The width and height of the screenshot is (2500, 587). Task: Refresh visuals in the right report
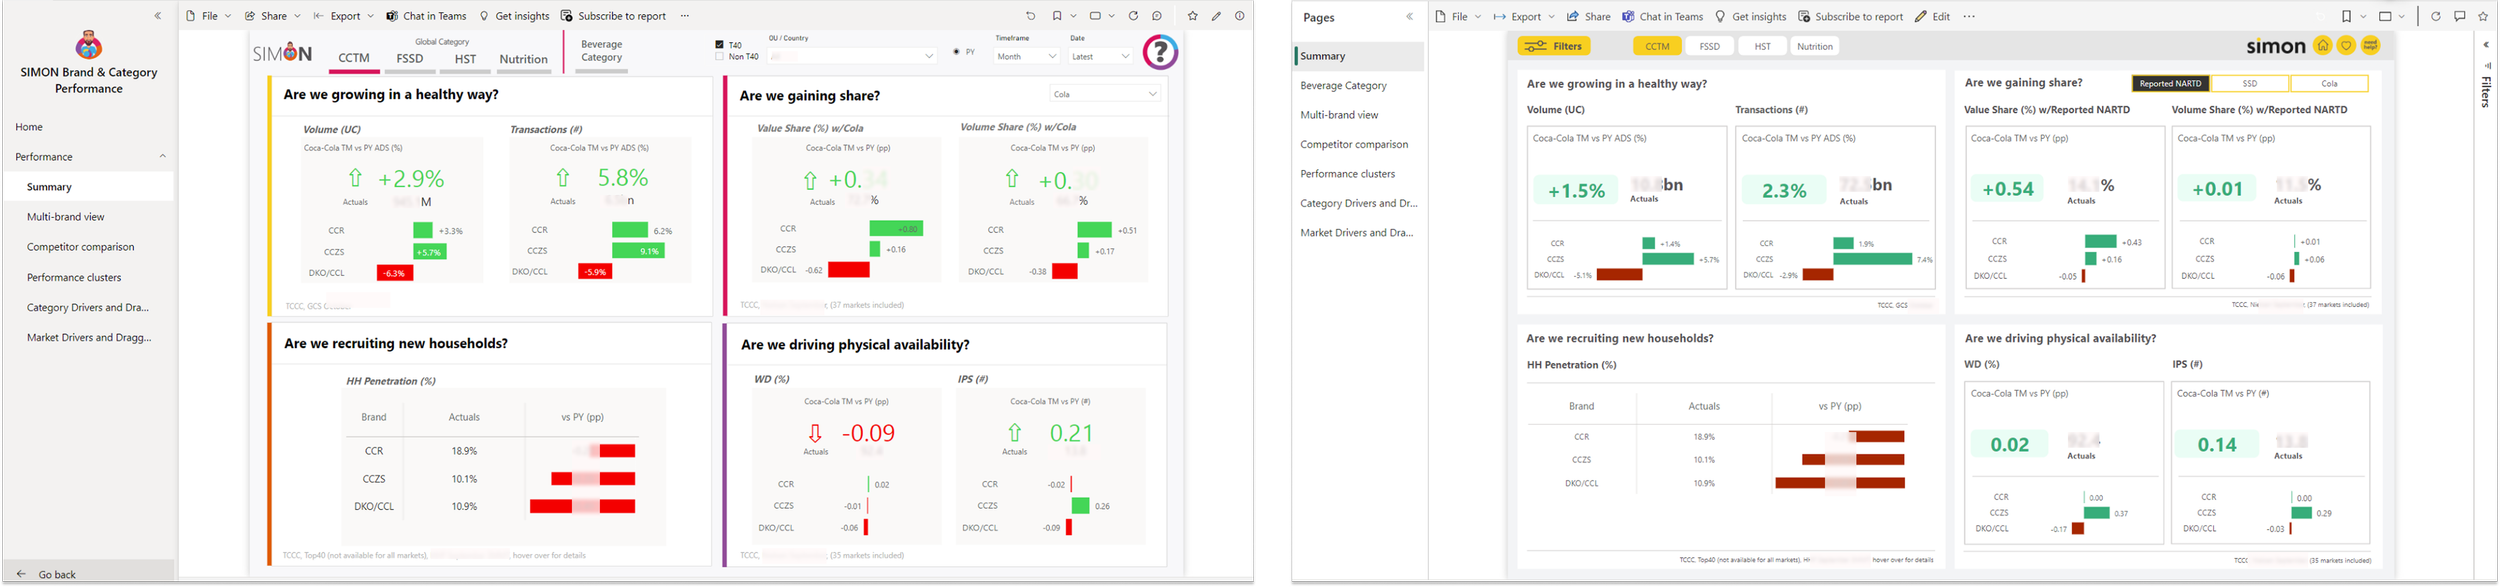click(x=2436, y=17)
